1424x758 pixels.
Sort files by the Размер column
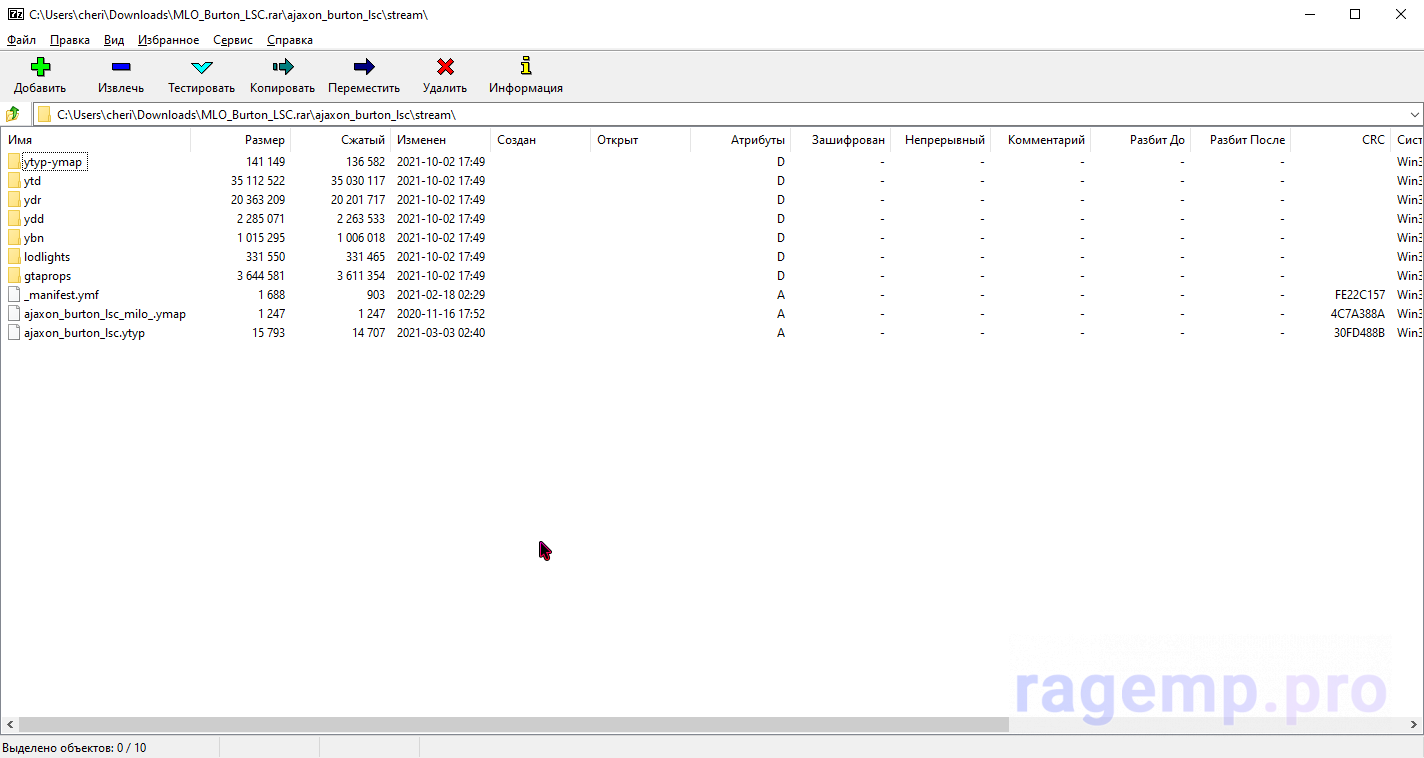264,140
